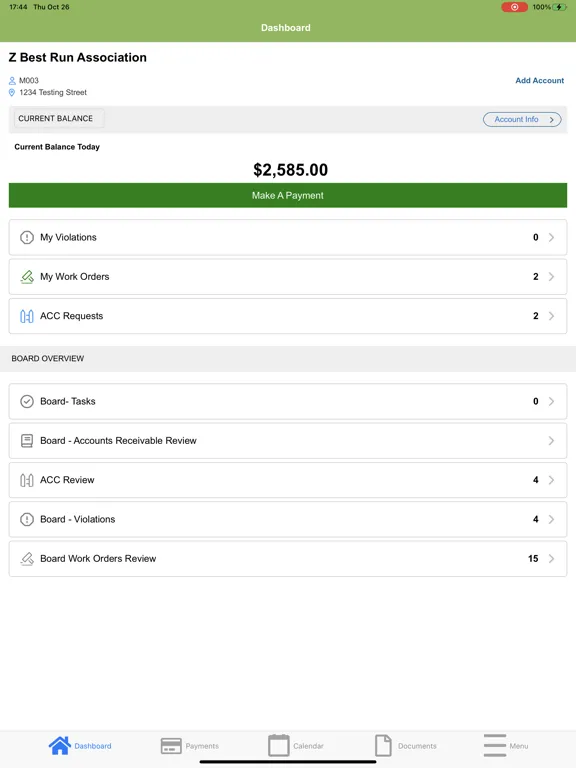Image resolution: width=576 pixels, height=768 pixels.
Task: Tap the ACC Requests gate icon
Action: point(26,316)
